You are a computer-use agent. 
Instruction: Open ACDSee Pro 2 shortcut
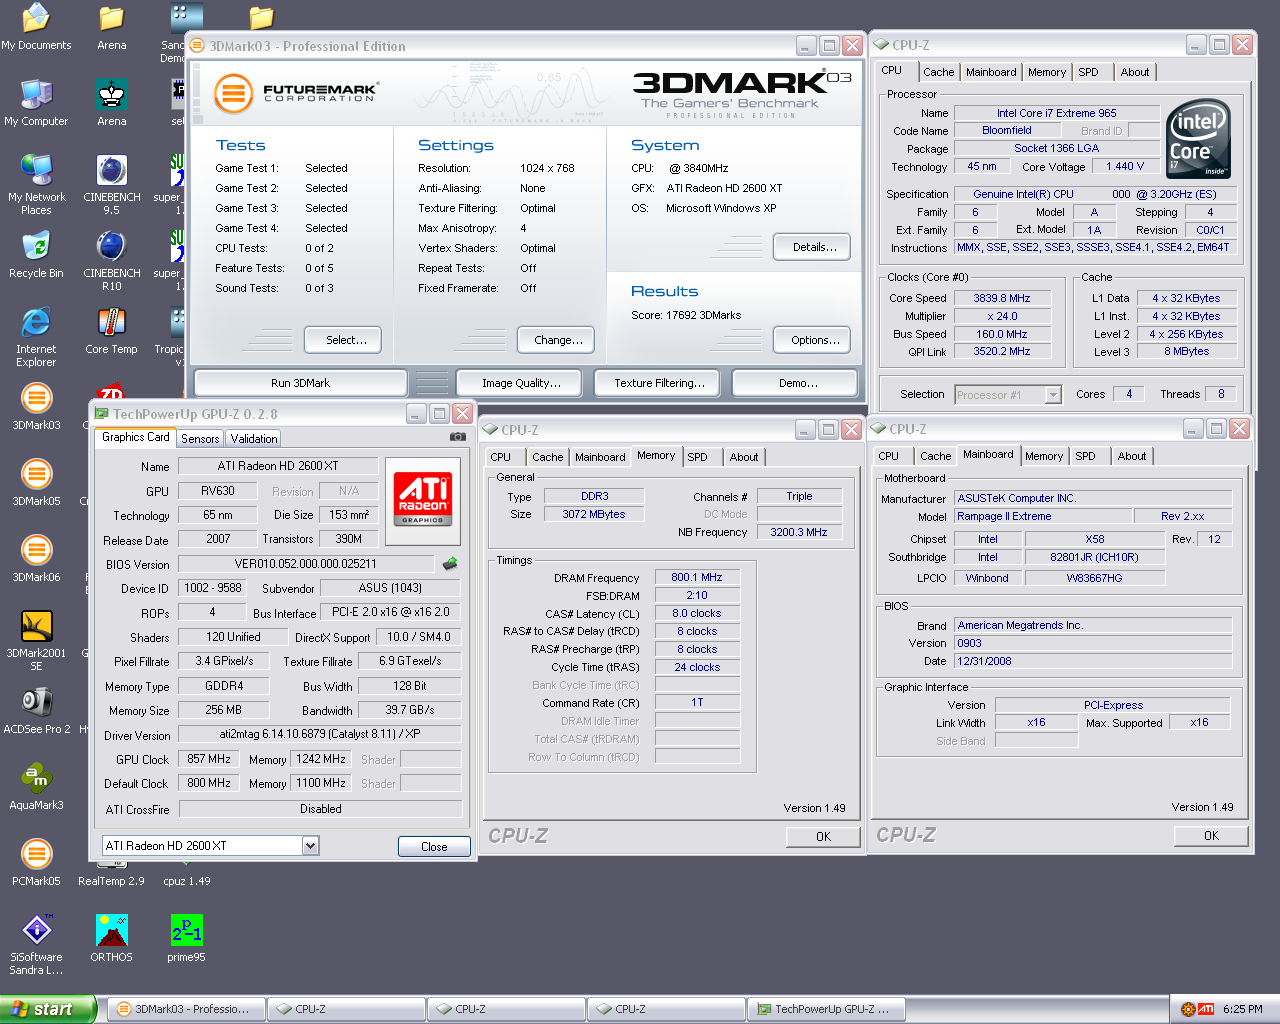click(36, 711)
